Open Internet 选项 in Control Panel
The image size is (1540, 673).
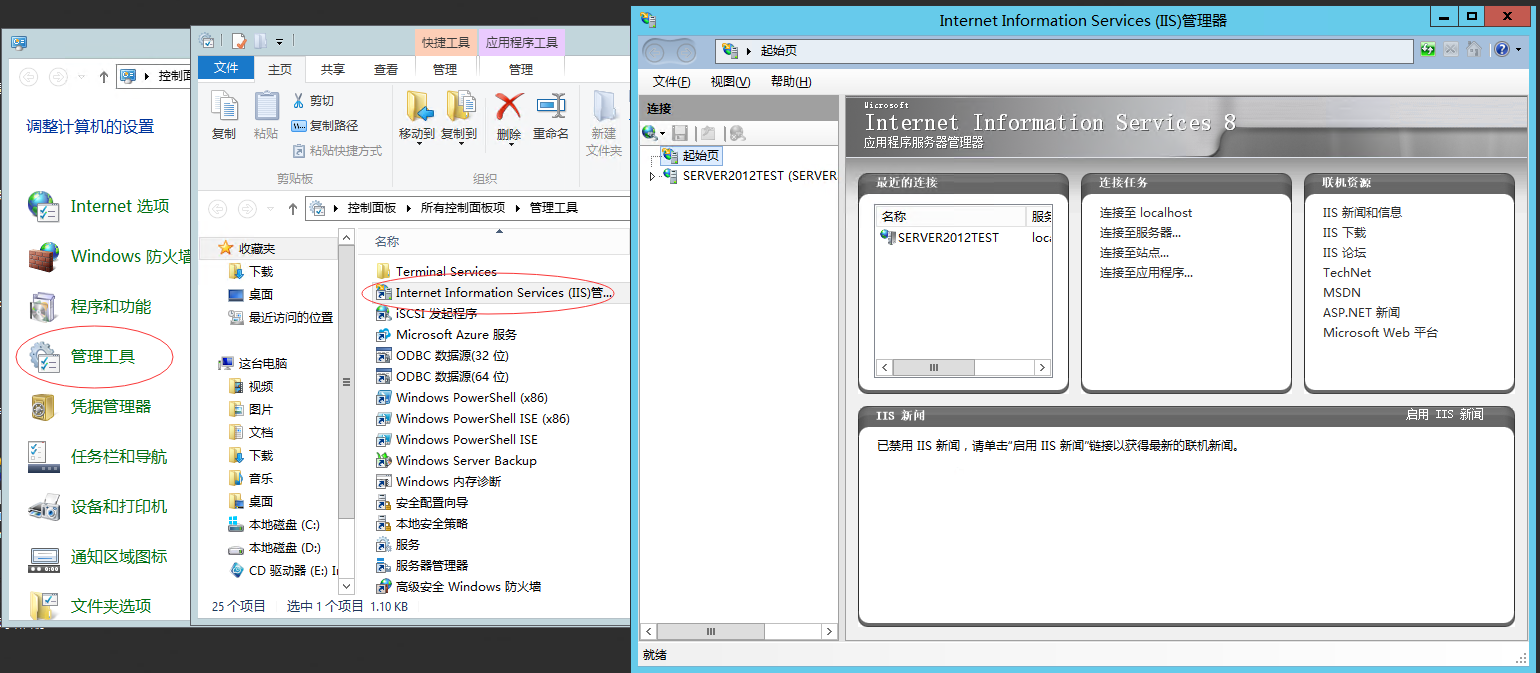(x=119, y=206)
